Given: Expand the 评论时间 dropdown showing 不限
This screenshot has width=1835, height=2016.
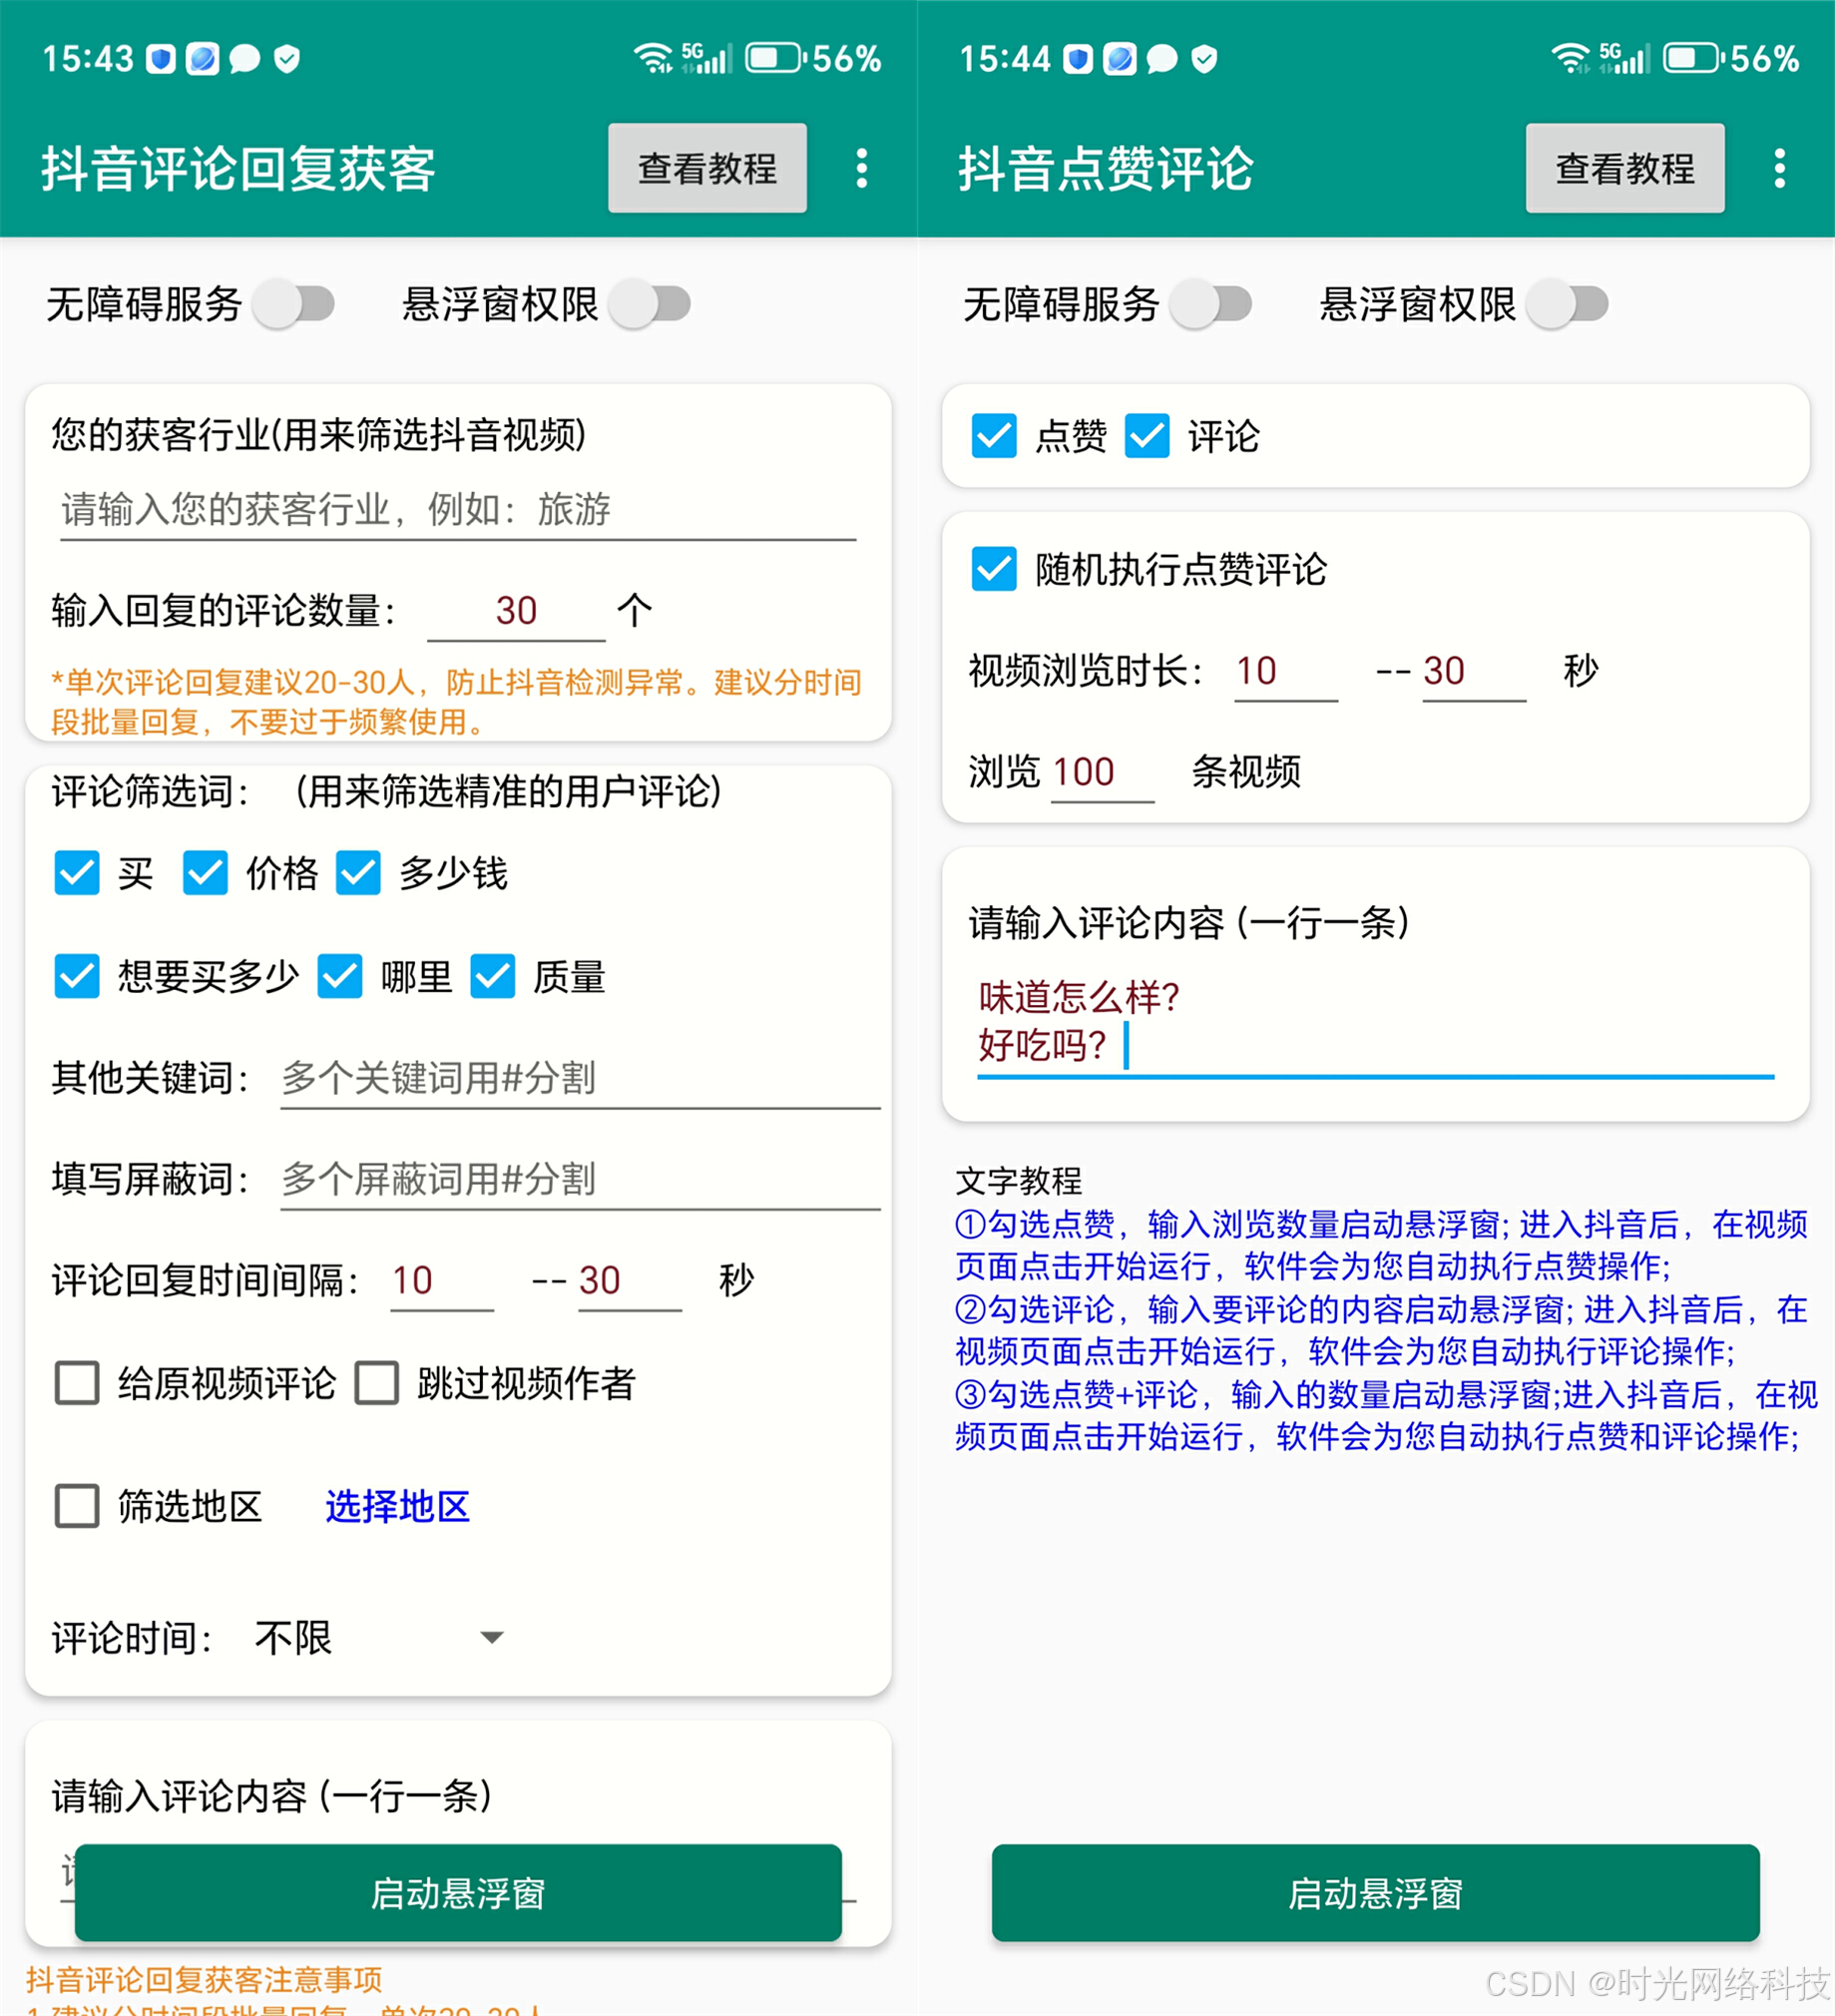Looking at the screenshot, I should (x=380, y=1638).
